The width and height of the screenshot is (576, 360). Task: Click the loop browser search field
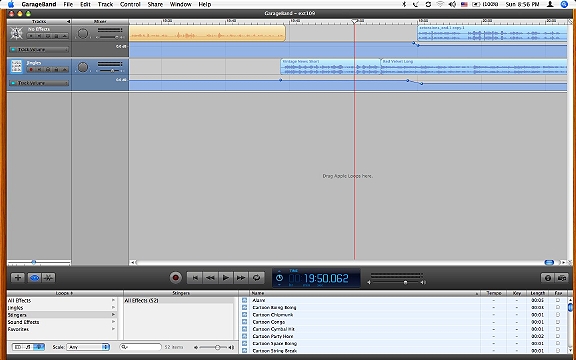point(141,347)
